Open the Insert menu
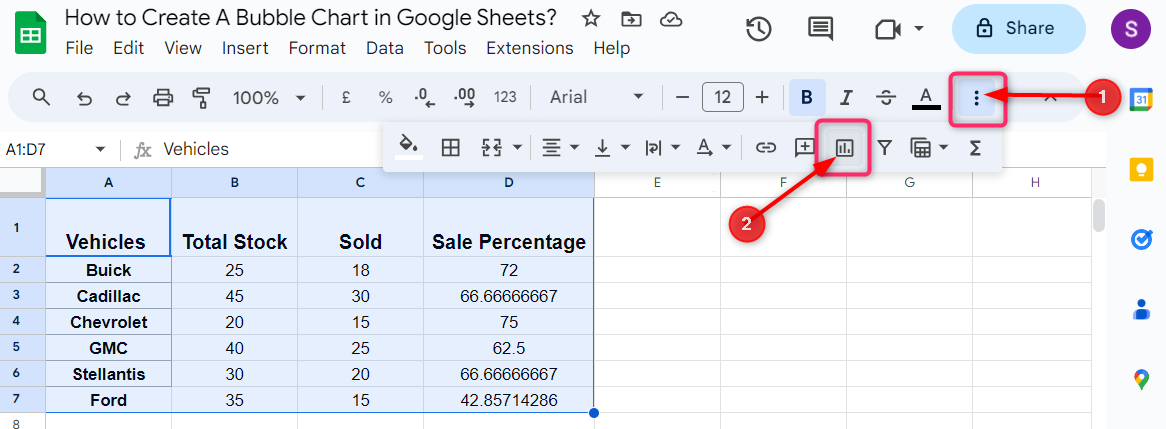Image resolution: width=1166 pixels, height=429 pixels. point(245,48)
